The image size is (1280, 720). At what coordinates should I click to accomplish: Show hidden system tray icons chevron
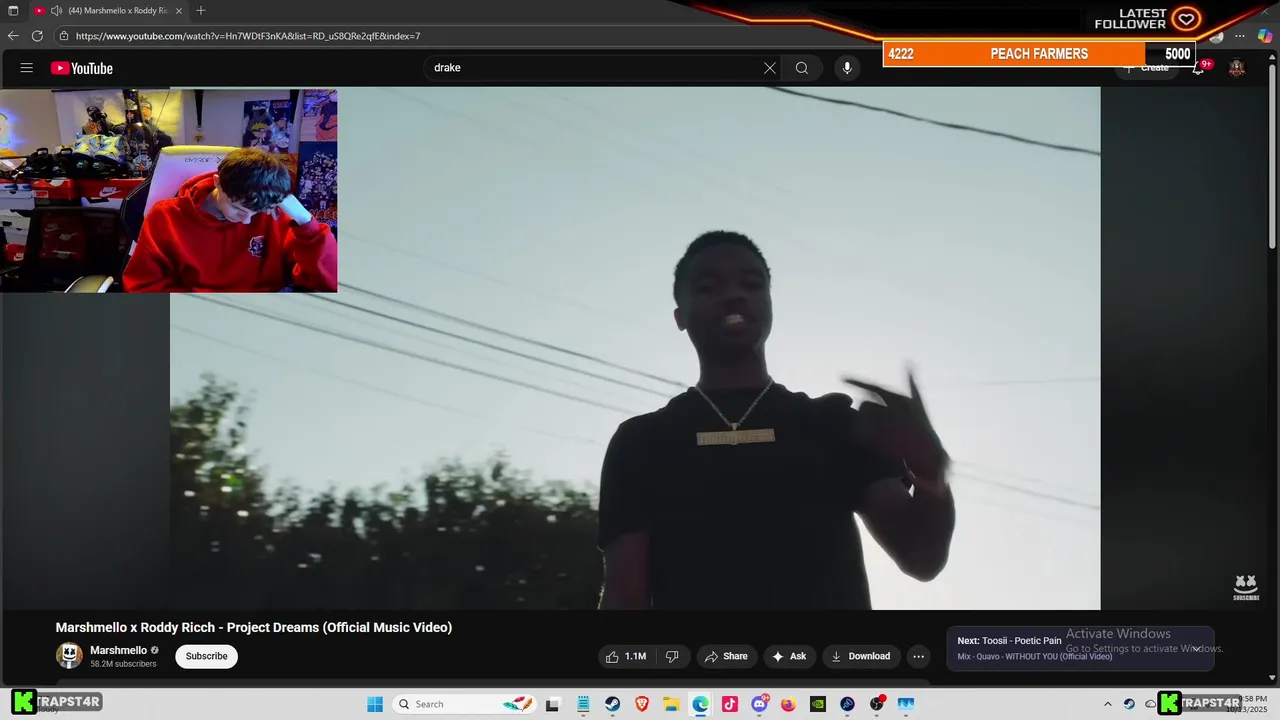[1107, 704]
